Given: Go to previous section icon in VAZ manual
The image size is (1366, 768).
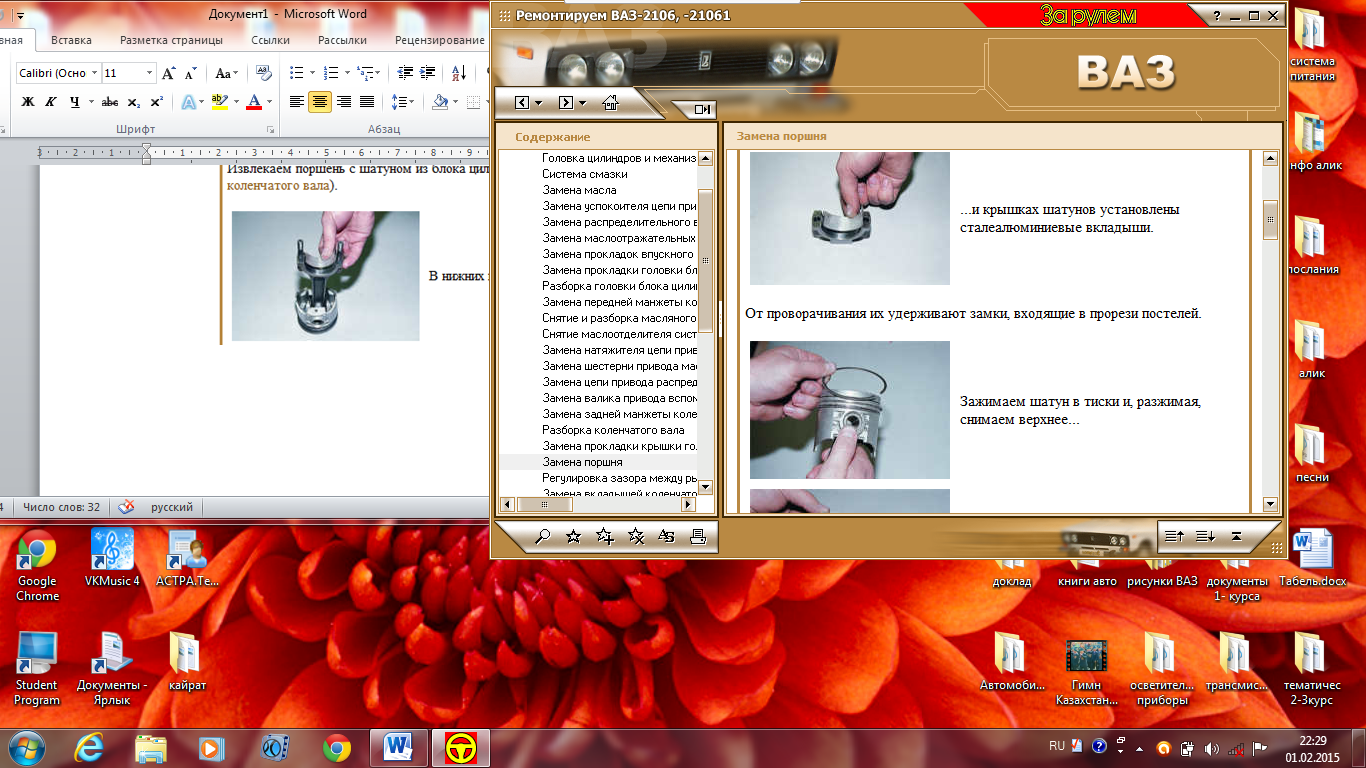Looking at the screenshot, I should pyautogui.click(x=1175, y=537).
